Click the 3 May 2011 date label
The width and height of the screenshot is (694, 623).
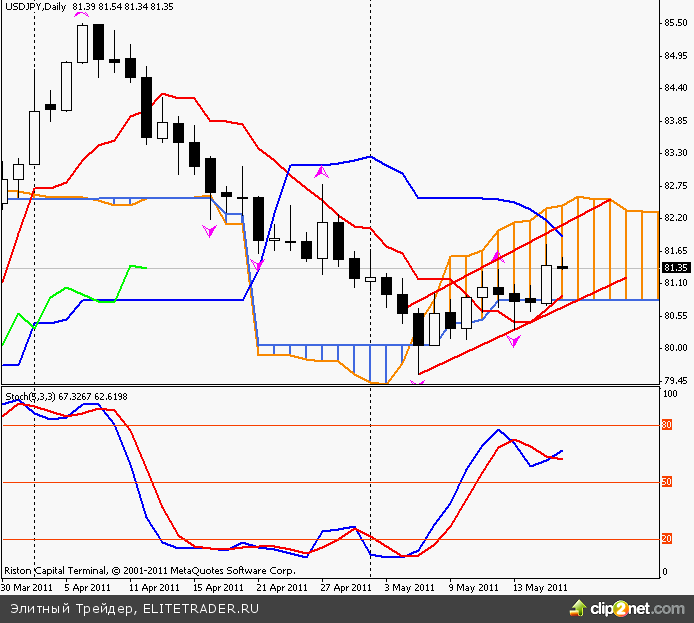pos(410,587)
